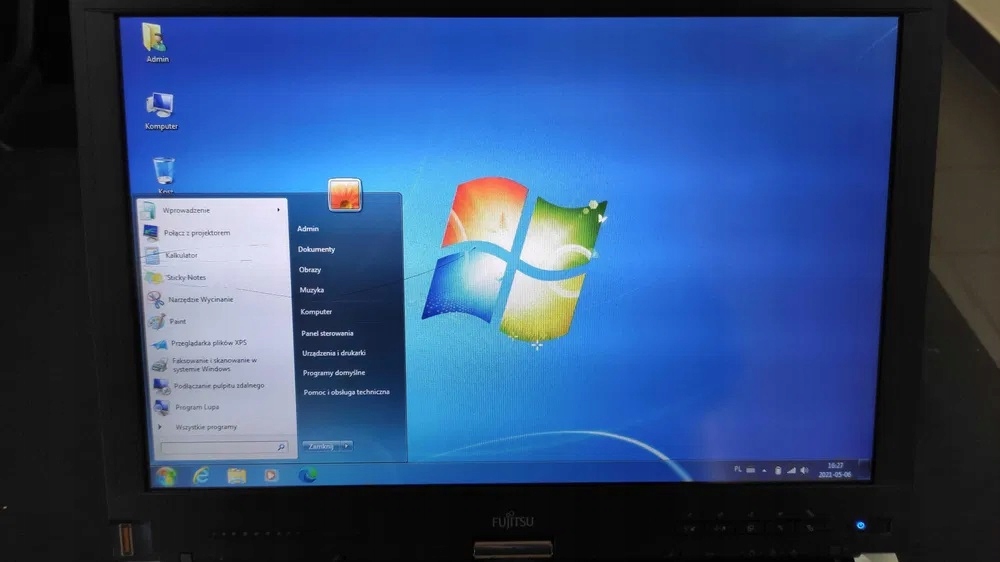Select the Recycle Bin desktop icon
Image resolution: width=1000 pixels, height=562 pixels.
point(164,175)
